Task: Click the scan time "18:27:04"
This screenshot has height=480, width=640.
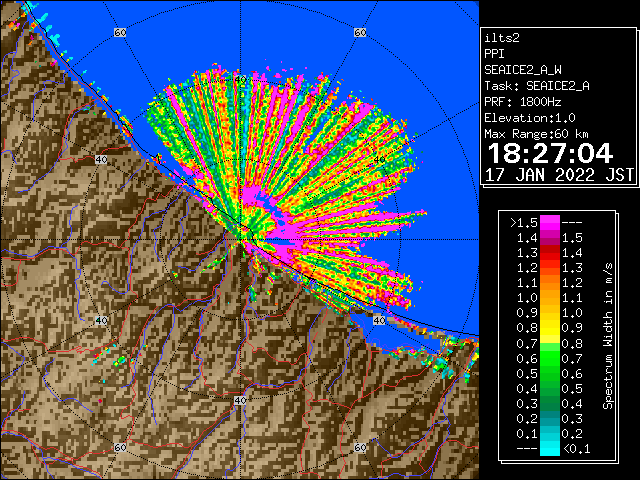Action: point(551,153)
